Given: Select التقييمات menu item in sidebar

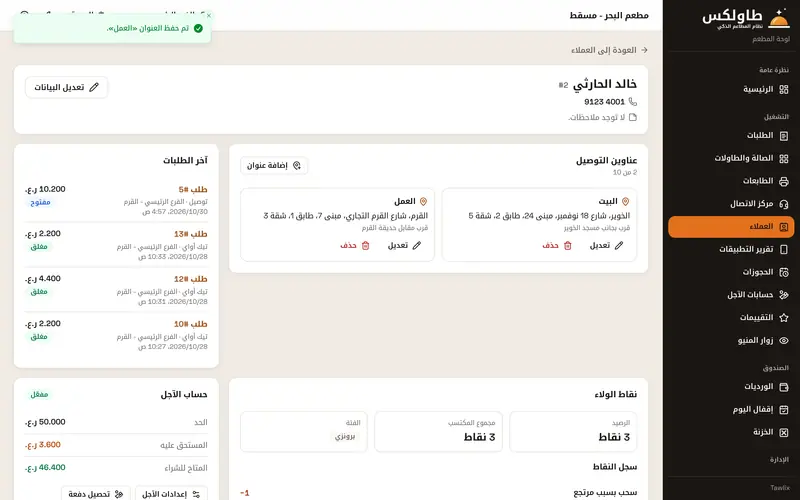Looking at the screenshot, I should click(x=731, y=318).
